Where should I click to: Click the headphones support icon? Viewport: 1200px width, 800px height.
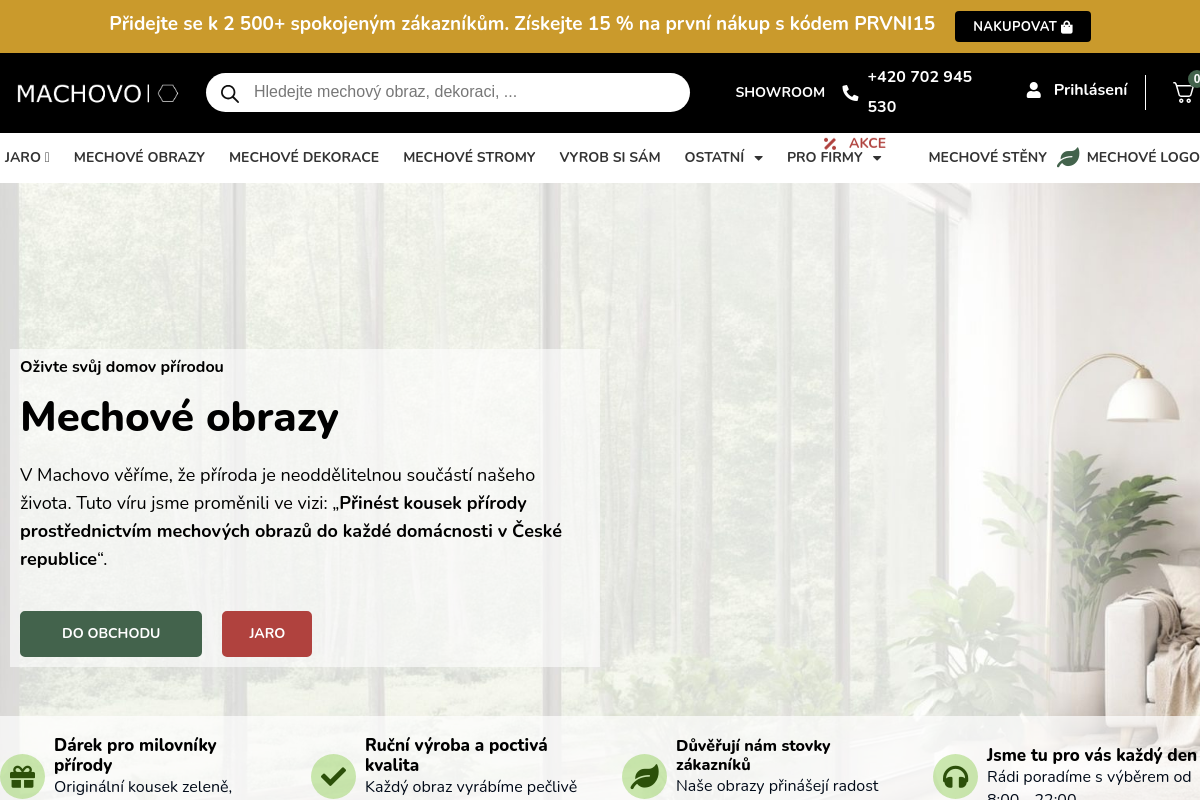click(955, 776)
